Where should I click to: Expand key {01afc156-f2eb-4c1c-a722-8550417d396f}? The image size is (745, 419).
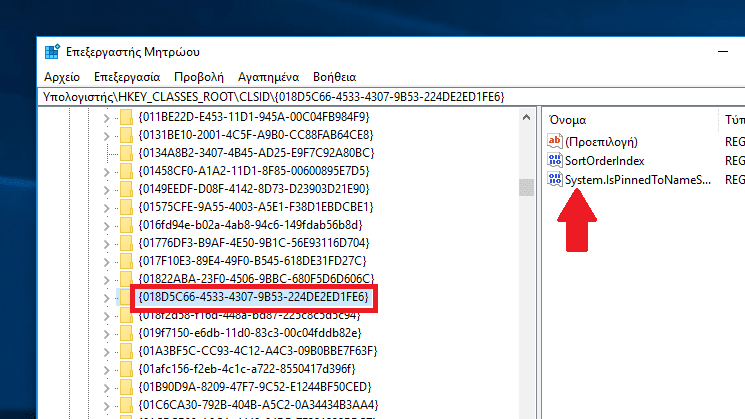tap(106, 370)
